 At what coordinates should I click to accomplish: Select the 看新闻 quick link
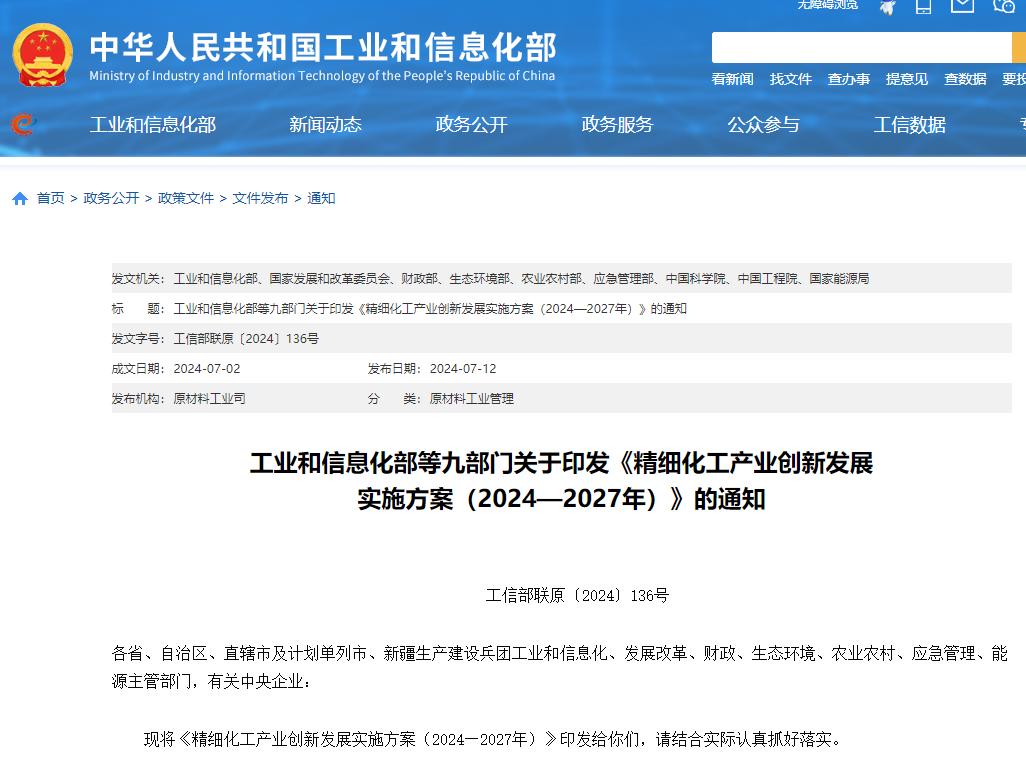coord(732,79)
